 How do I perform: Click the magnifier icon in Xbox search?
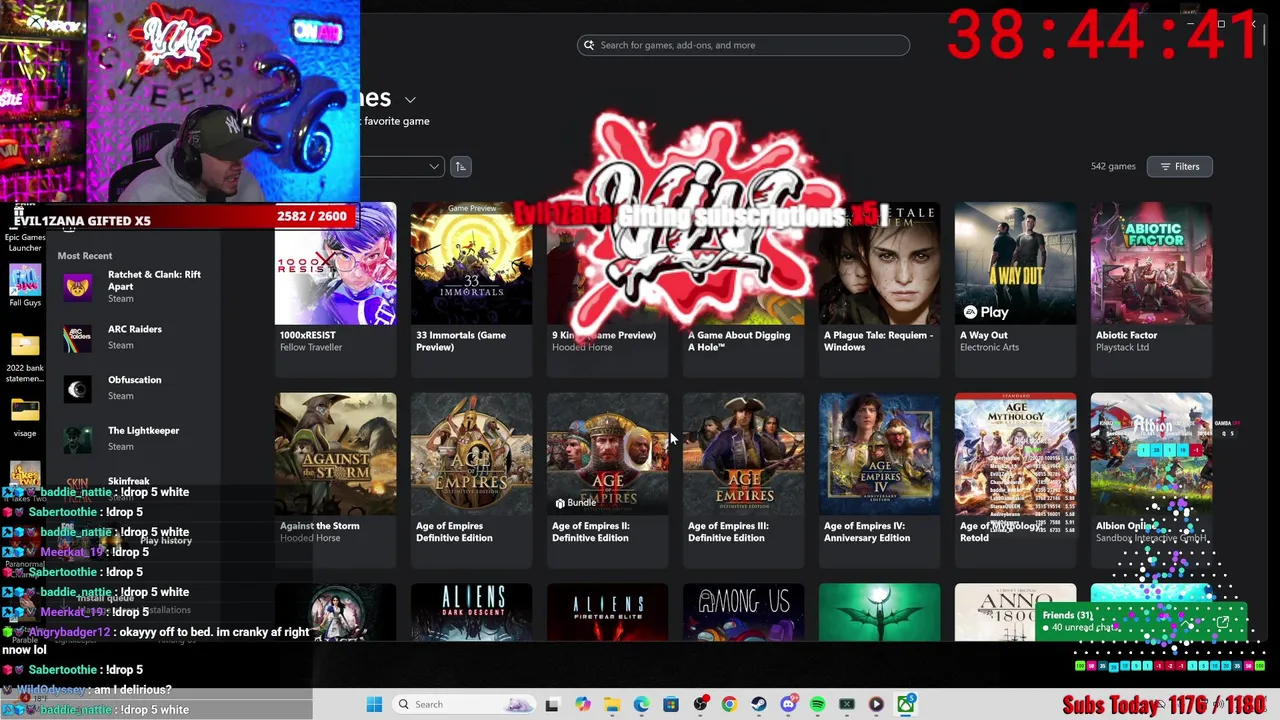tap(589, 45)
